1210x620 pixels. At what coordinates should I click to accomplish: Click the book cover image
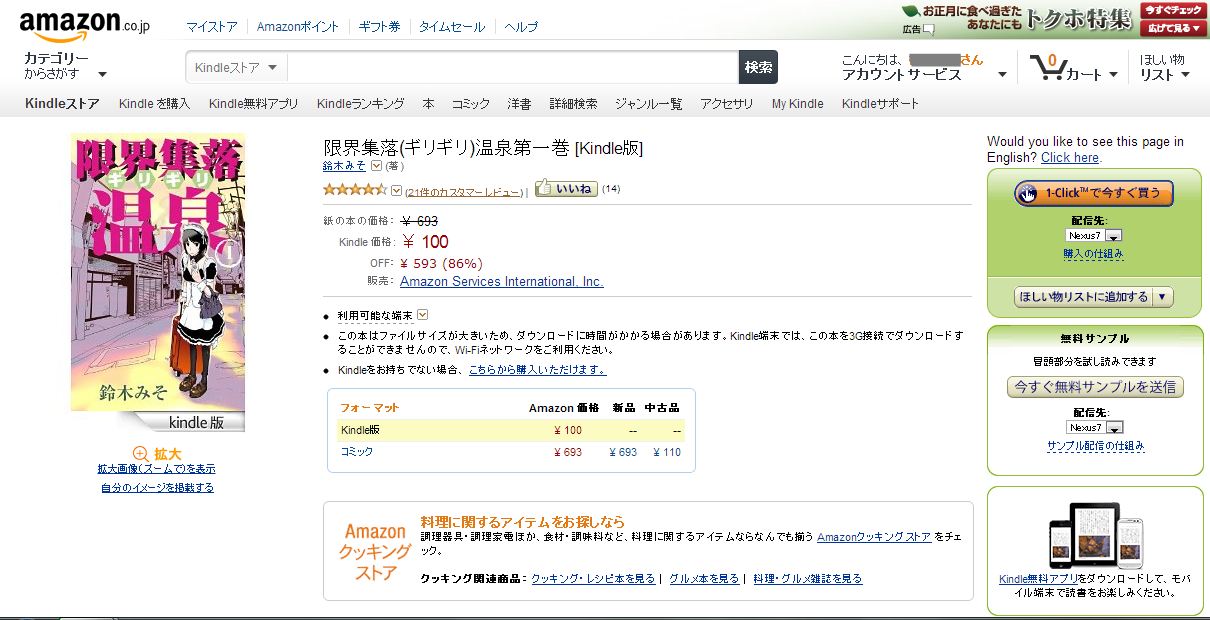point(158,272)
